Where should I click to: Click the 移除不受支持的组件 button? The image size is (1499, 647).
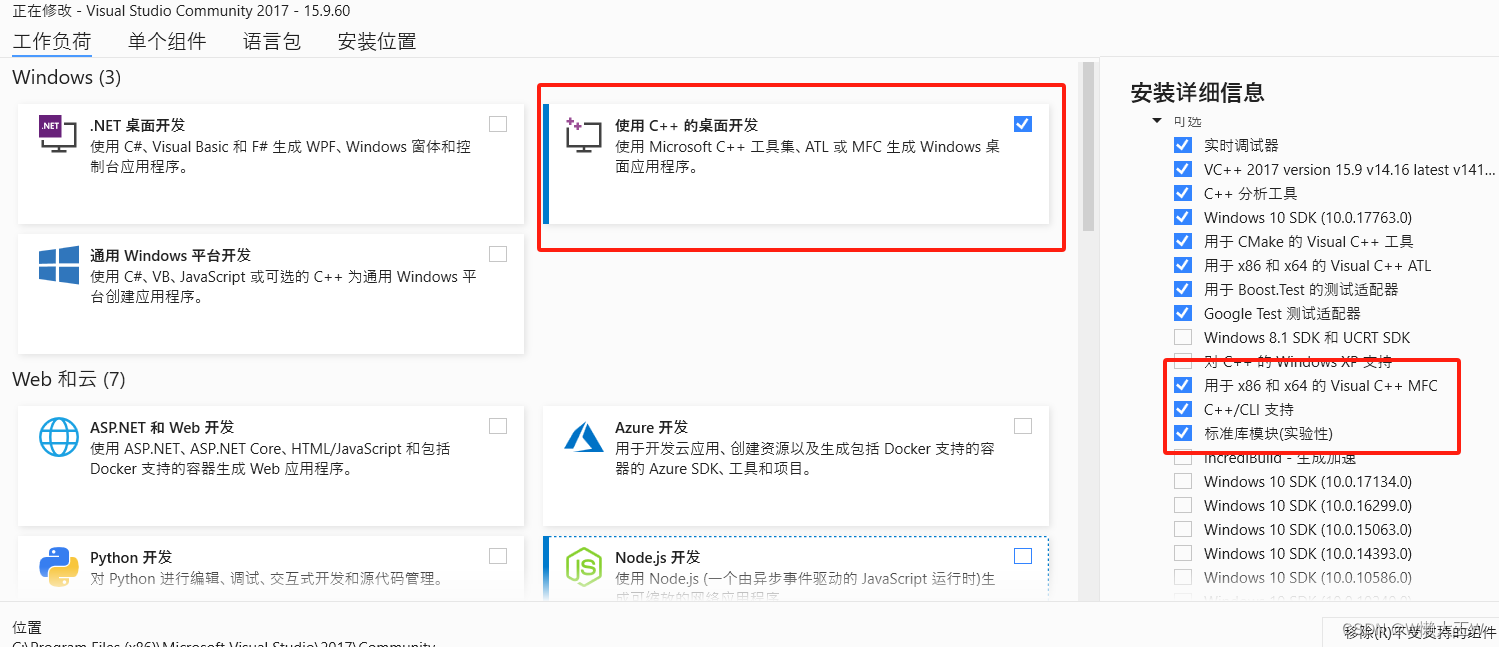click(x=1411, y=632)
